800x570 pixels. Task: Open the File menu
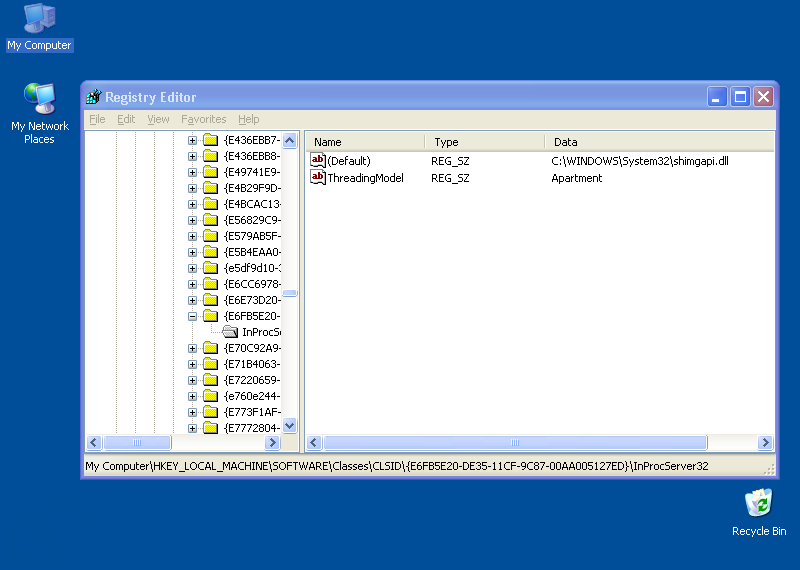[97, 119]
